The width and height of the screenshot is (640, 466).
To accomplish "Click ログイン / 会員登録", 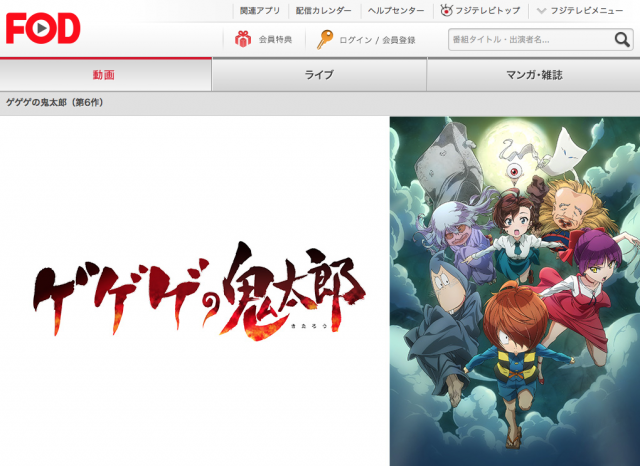I will [x=377, y=40].
